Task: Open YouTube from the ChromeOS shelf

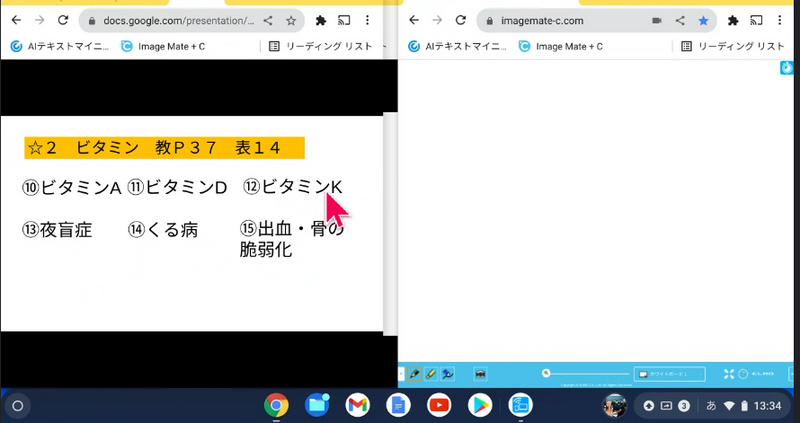Action: point(438,405)
